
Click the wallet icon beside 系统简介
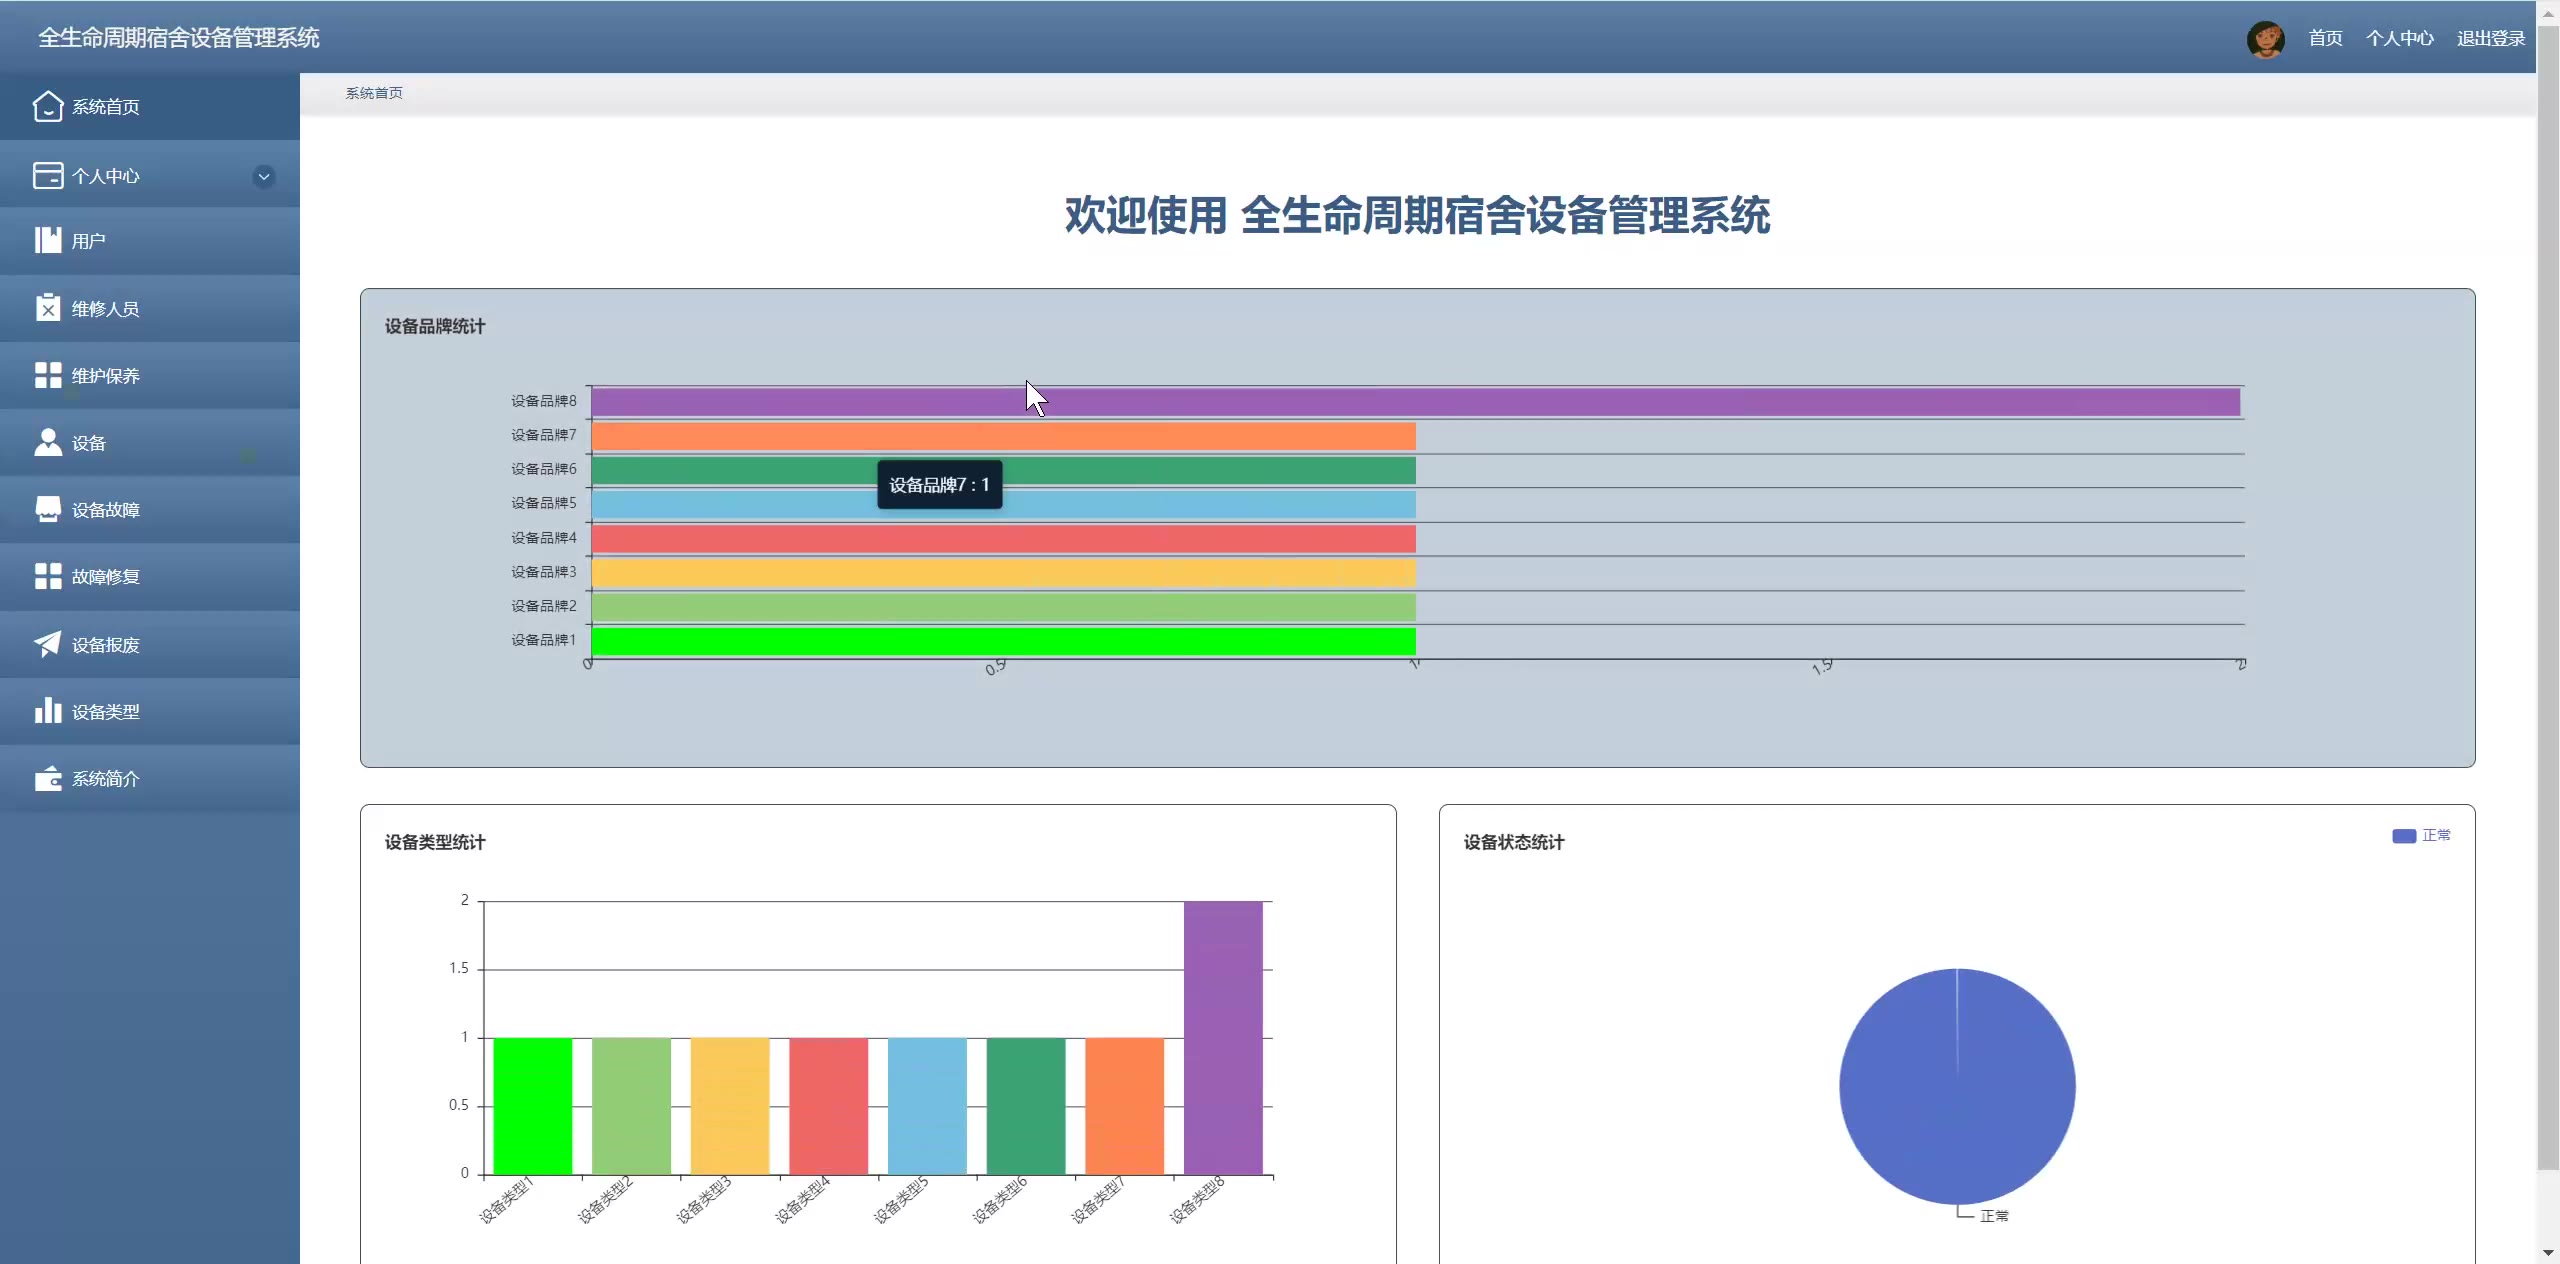pyautogui.click(x=47, y=778)
